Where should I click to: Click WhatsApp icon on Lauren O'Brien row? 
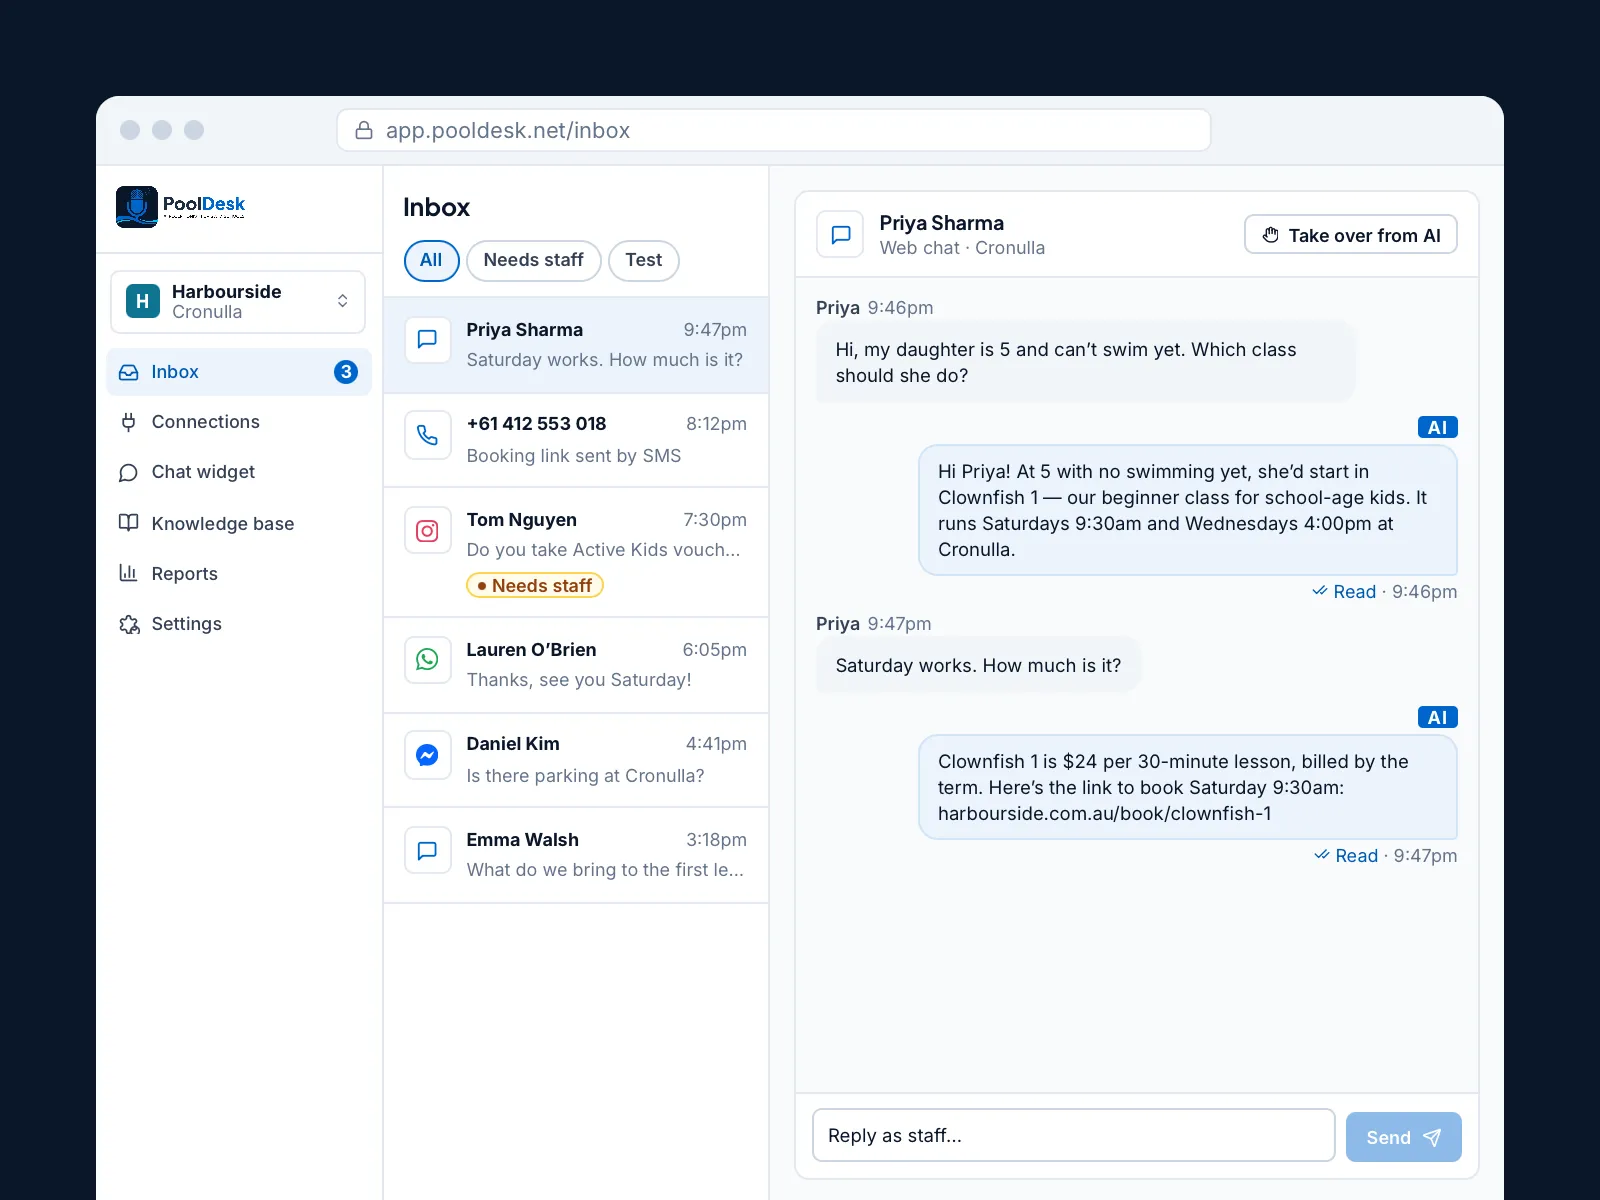[x=427, y=660]
